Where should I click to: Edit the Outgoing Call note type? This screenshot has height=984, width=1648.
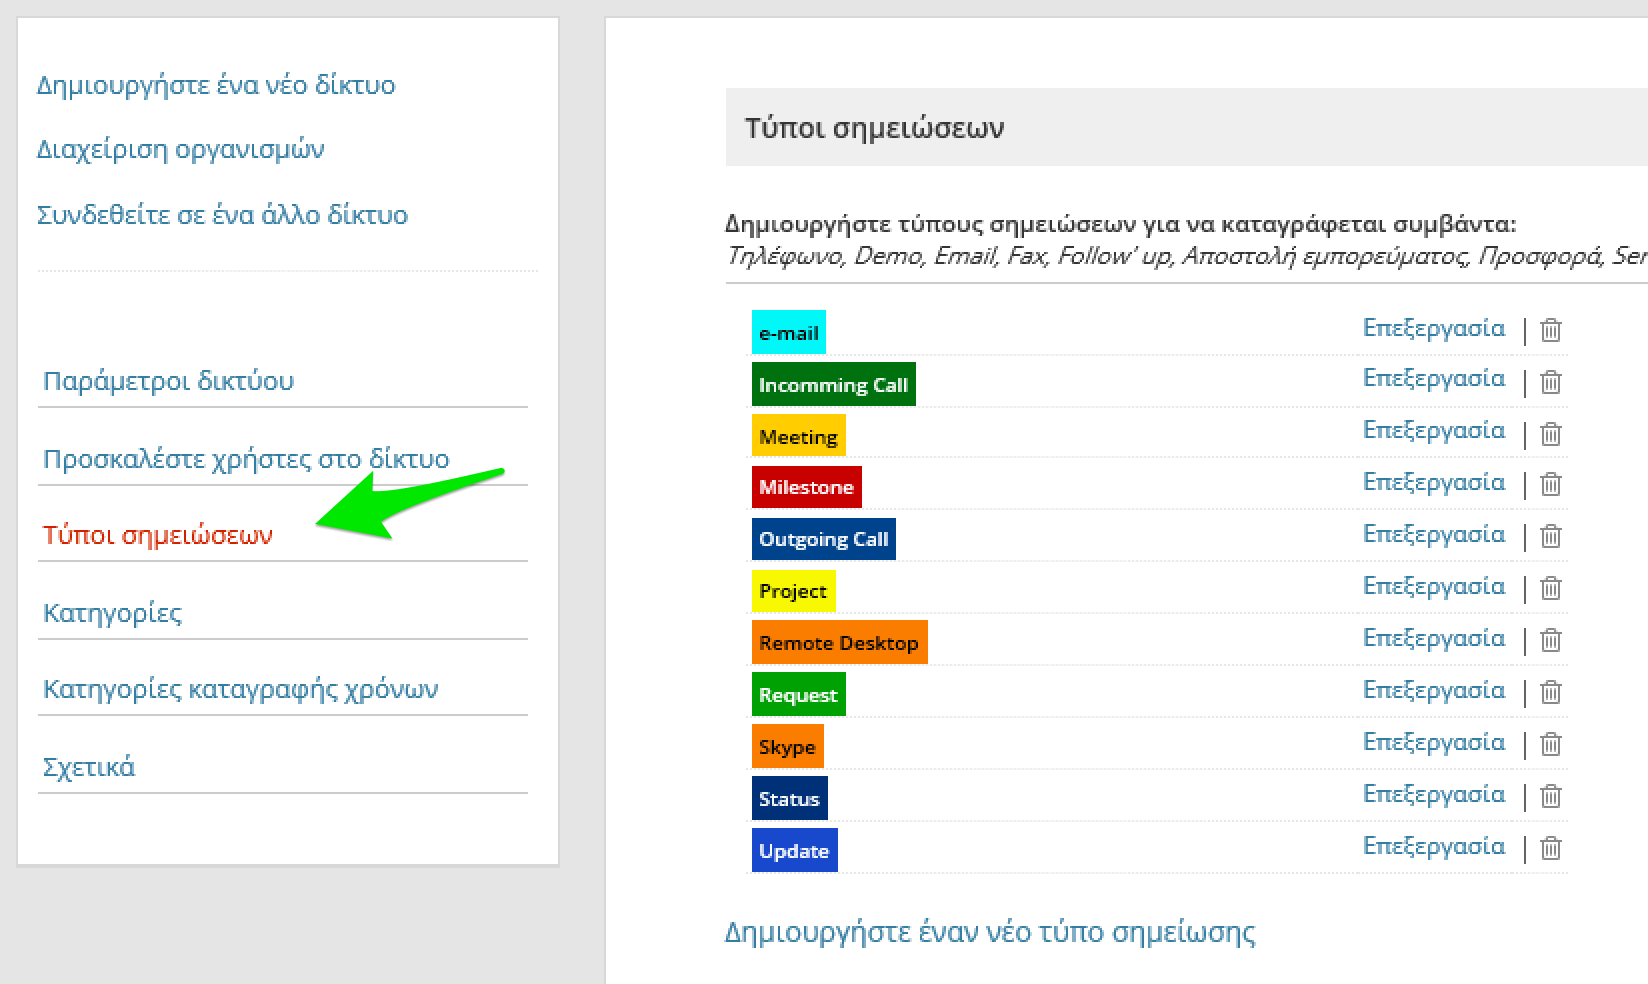(1433, 534)
